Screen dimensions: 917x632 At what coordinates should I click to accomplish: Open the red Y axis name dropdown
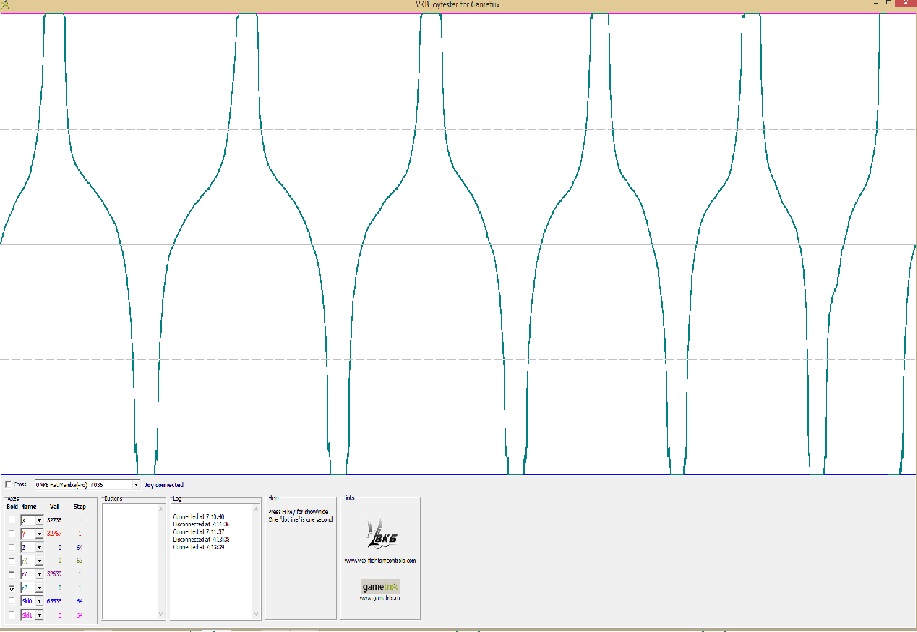(x=39, y=534)
